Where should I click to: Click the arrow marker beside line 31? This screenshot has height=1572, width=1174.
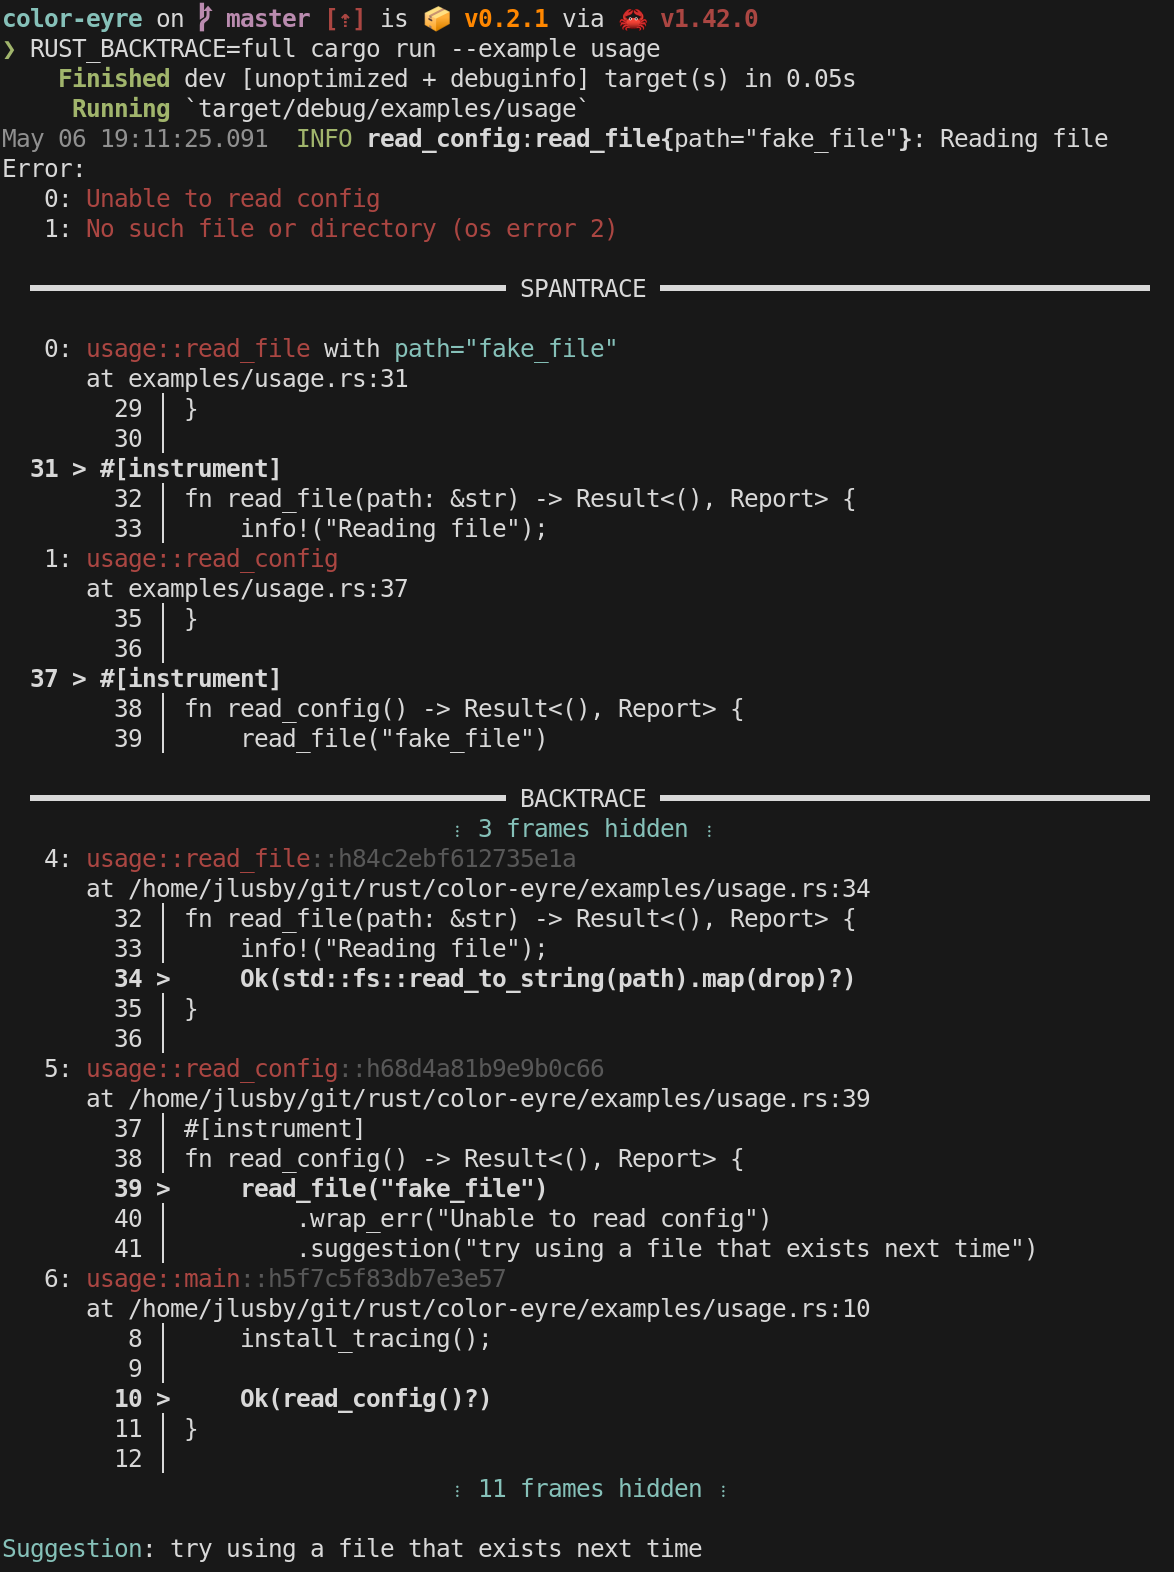coord(79,469)
